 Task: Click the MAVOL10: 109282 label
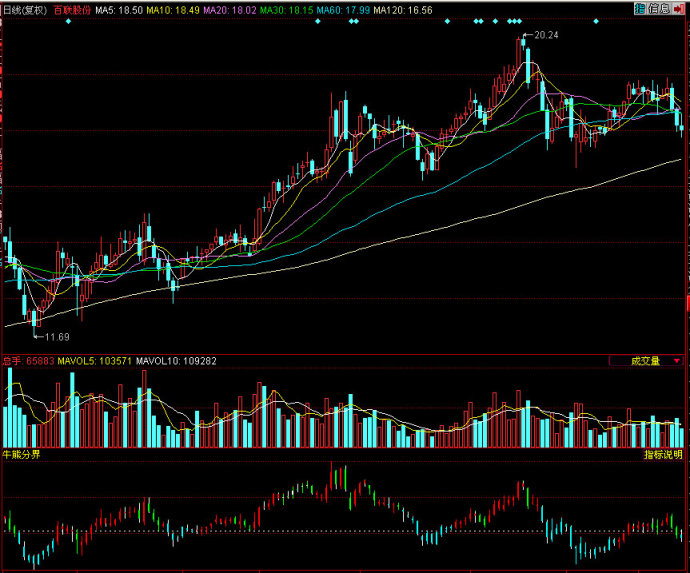point(176,361)
